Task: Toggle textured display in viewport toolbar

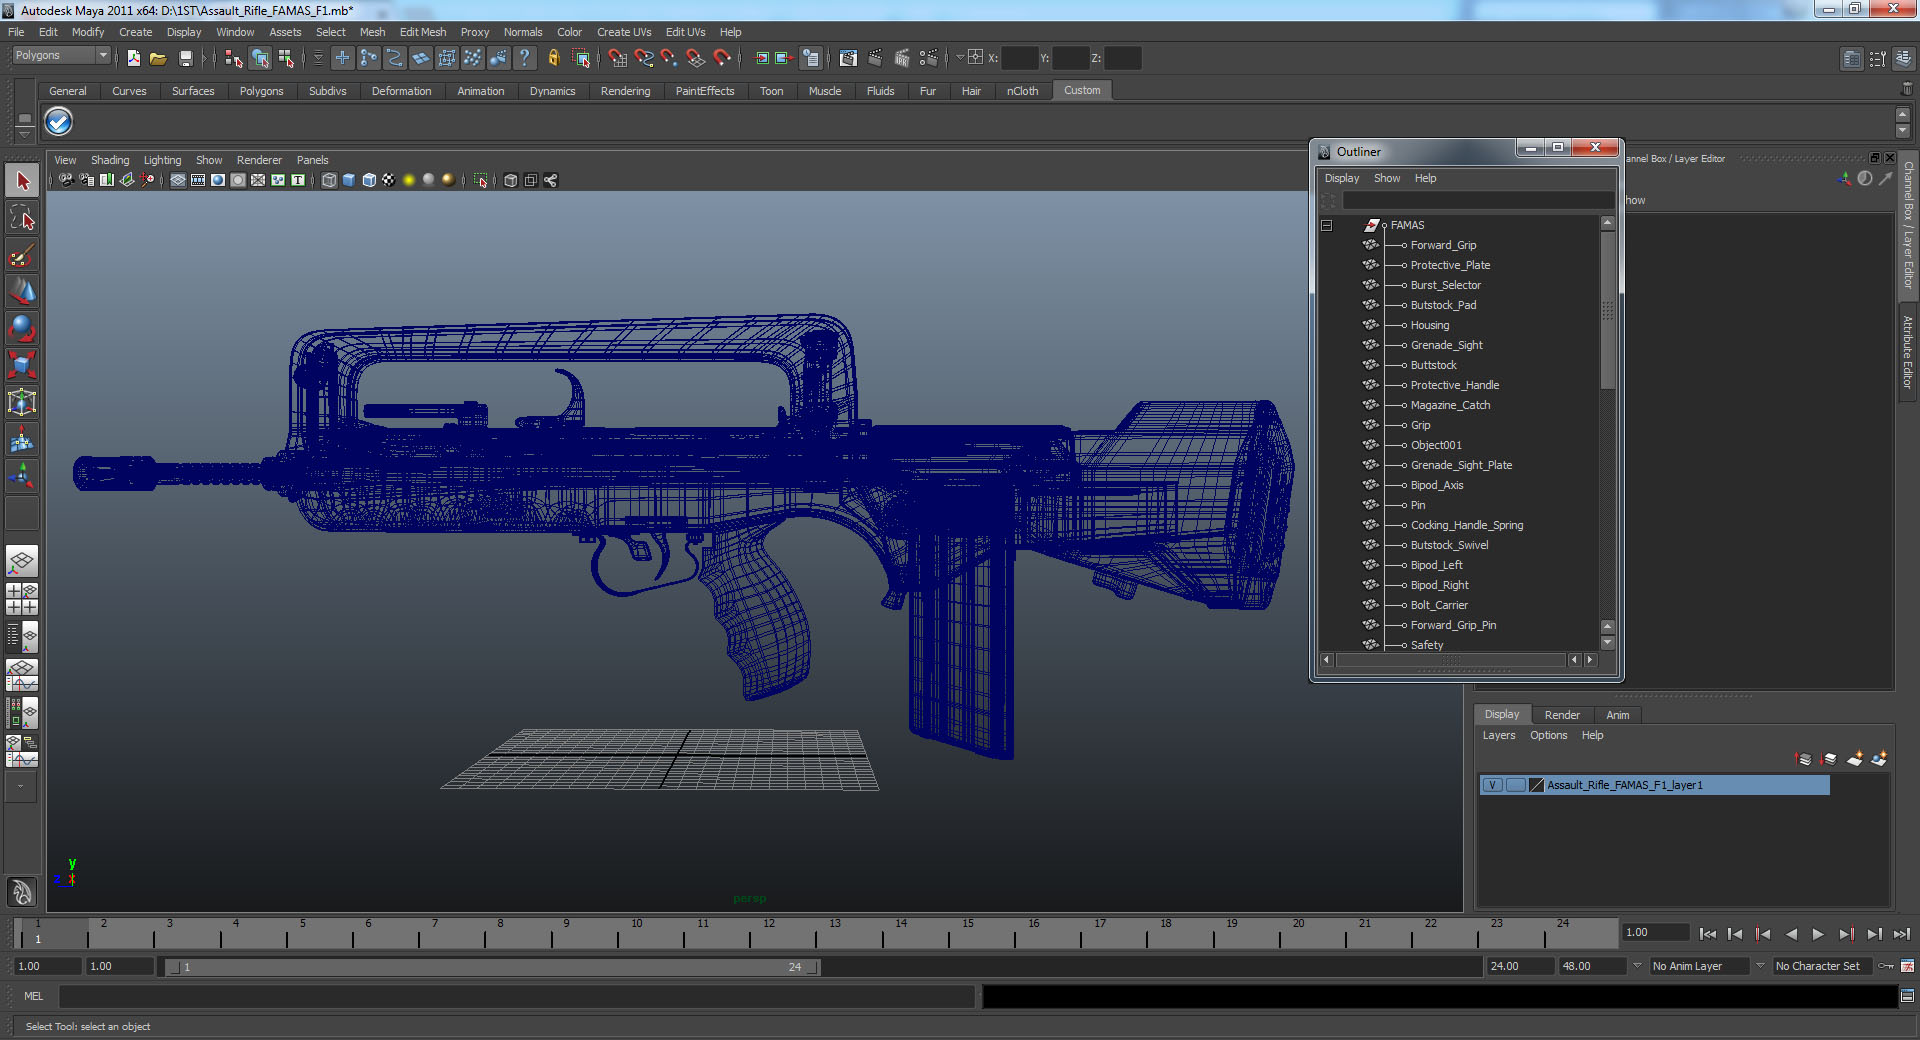Action: tap(389, 180)
